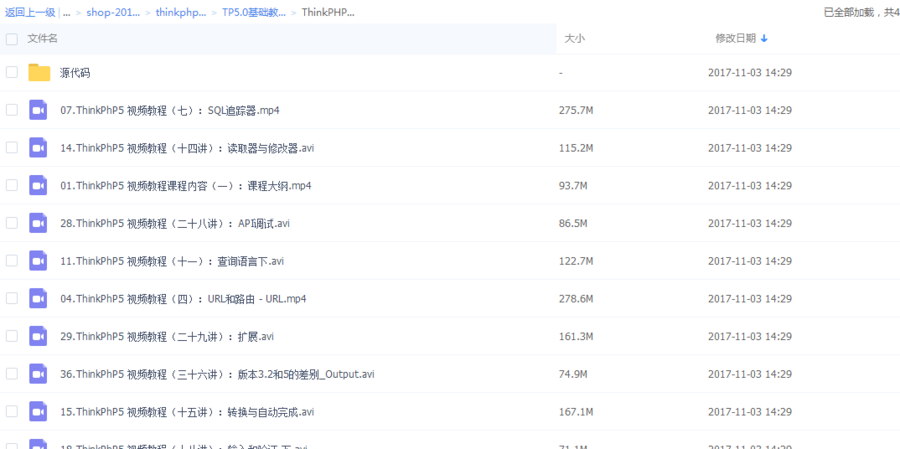The height and width of the screenshot is (449, 900).
Task: Sort by 修改日期 column header
Action: tap(735, 38)
